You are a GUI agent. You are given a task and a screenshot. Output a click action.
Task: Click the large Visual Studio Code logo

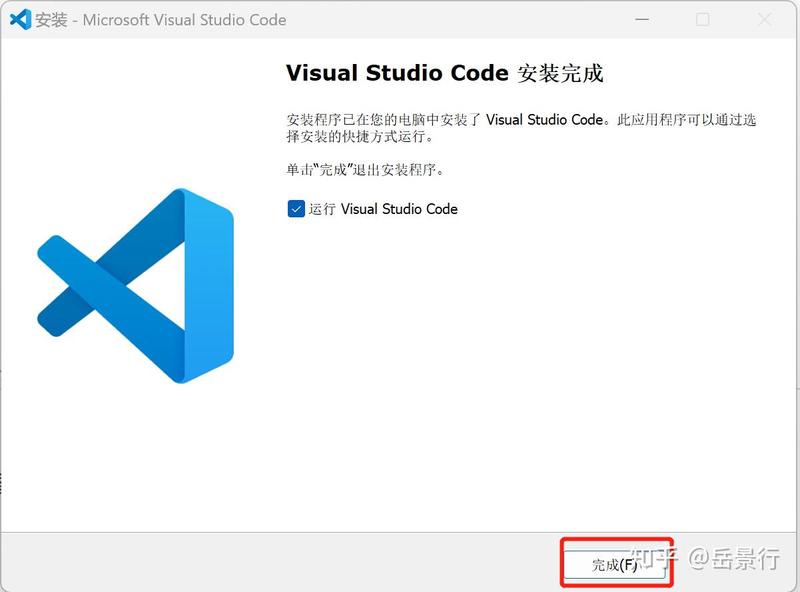tap(136, 286)
